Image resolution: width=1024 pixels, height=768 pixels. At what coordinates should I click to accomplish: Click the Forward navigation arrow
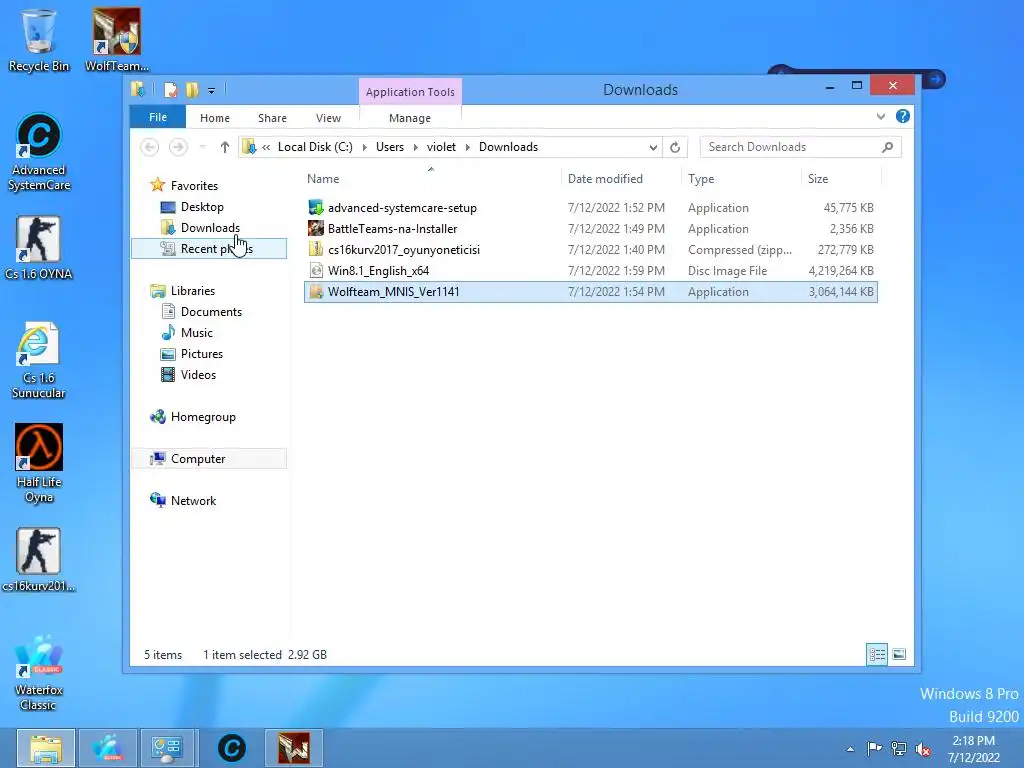(178, 147)
